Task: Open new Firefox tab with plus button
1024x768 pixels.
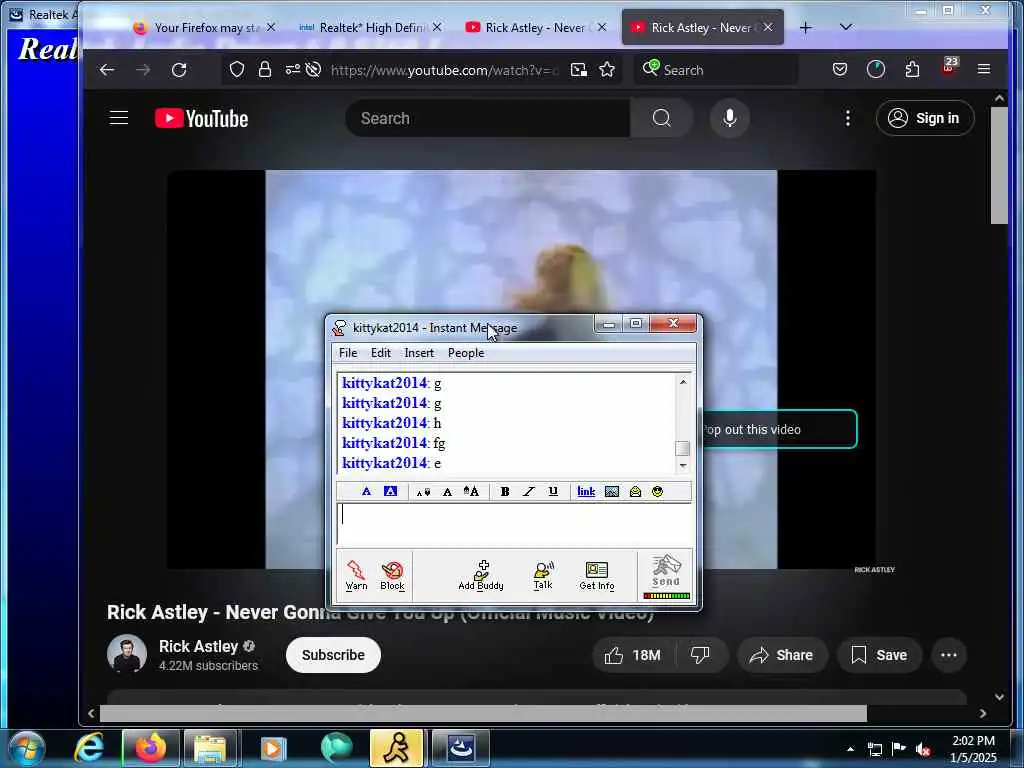Action: click(x=805, y=27)
